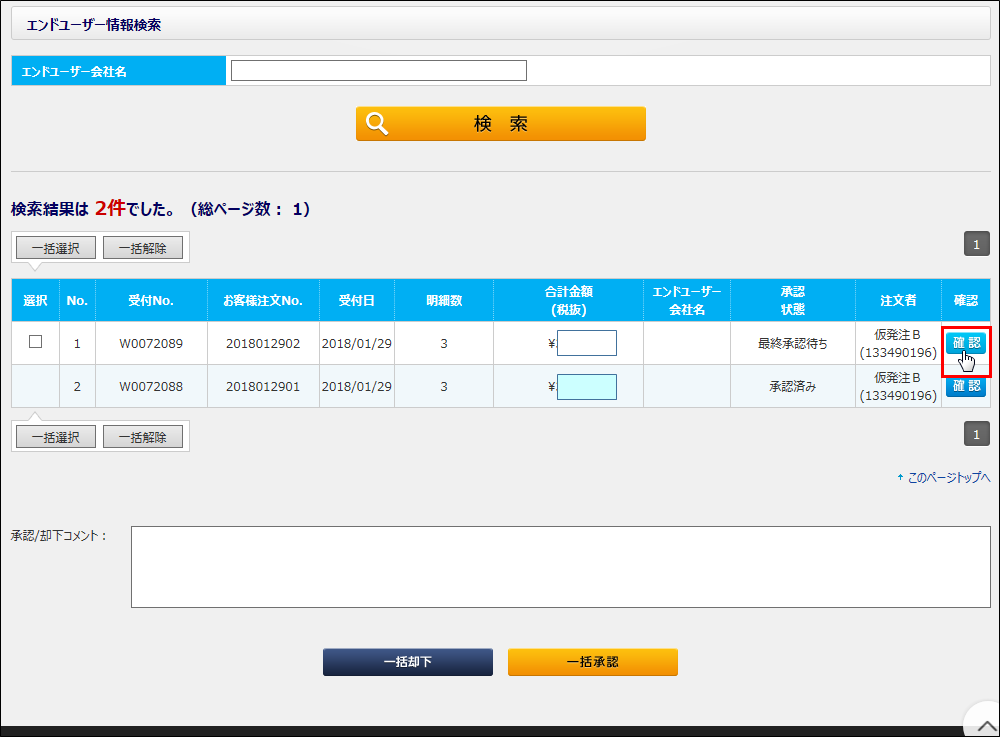This screenshot has height=737, width=1000.
Task: Click the エンドユーザー会社名 text input field
Action: [x=378, y=71]
